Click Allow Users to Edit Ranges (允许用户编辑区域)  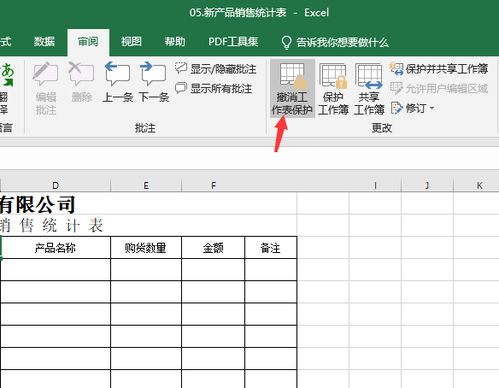pos(439,88)
